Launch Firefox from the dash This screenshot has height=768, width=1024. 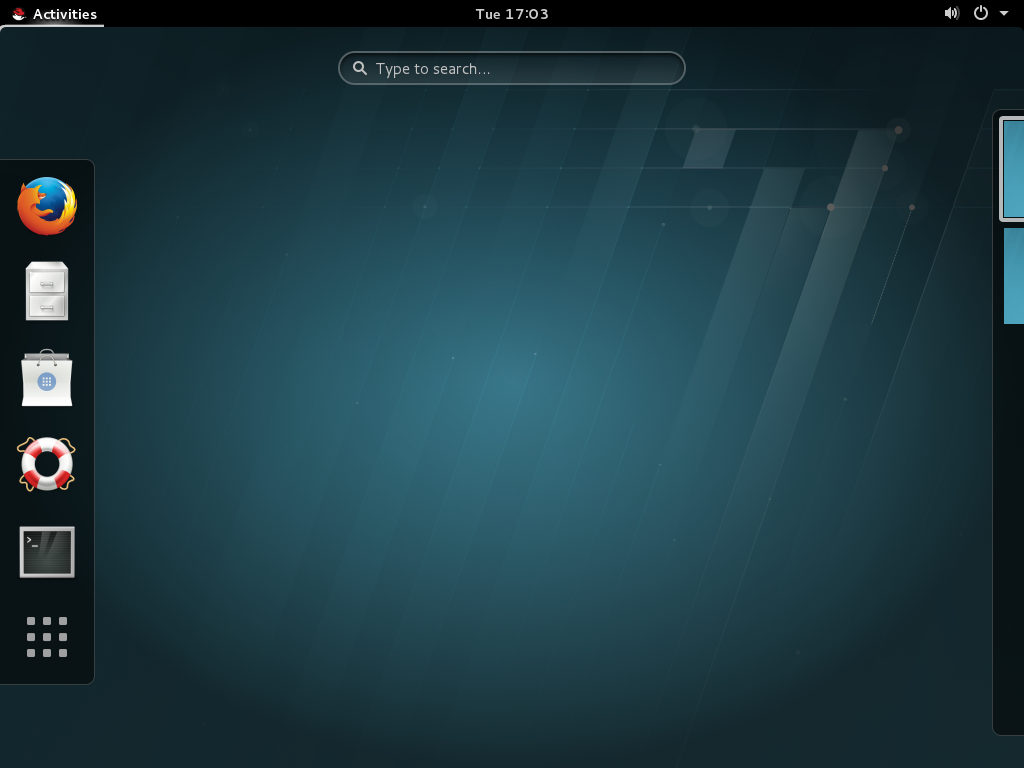[46, 204]
